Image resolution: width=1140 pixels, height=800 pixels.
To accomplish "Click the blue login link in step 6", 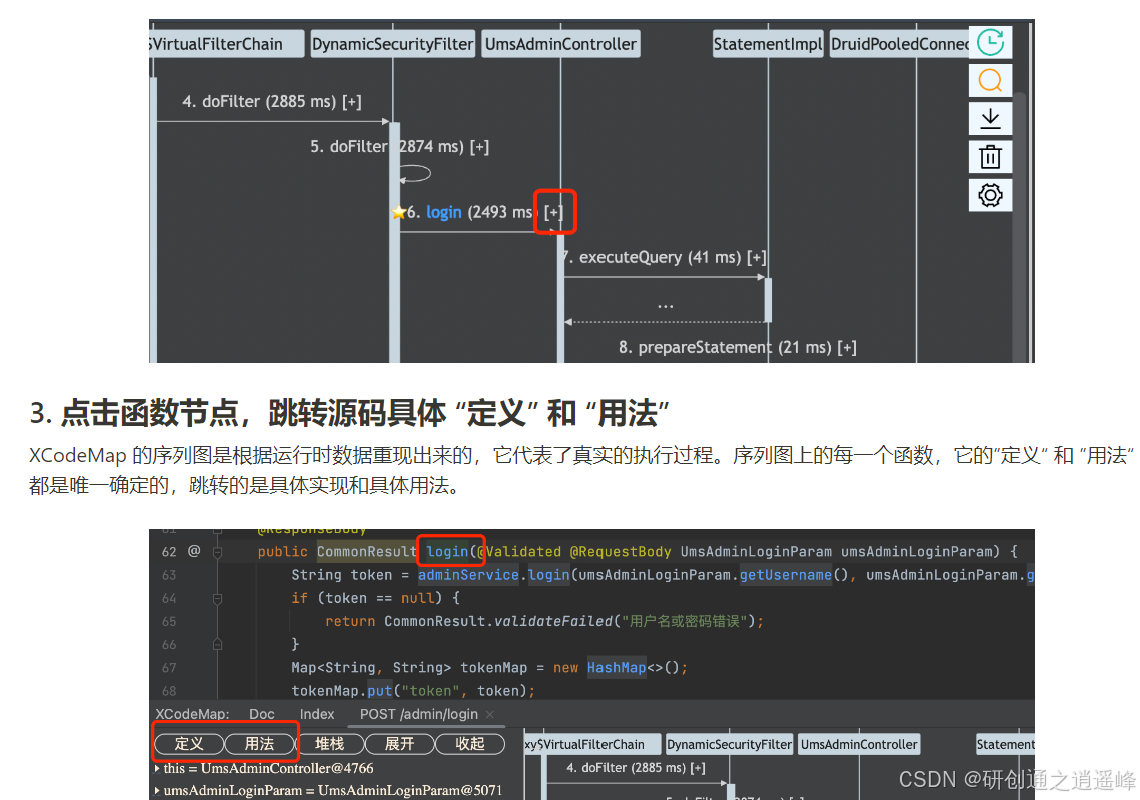I will point(443,212).
